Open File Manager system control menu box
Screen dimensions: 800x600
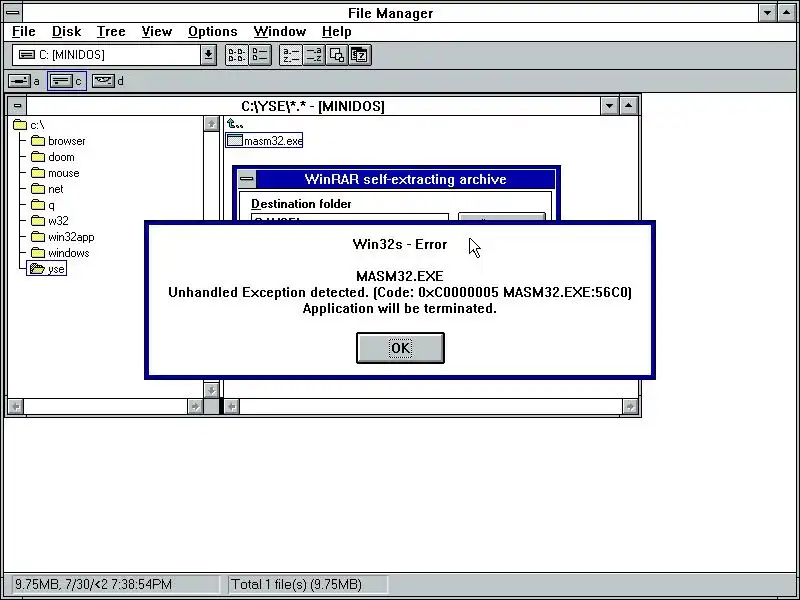(12, 13)
